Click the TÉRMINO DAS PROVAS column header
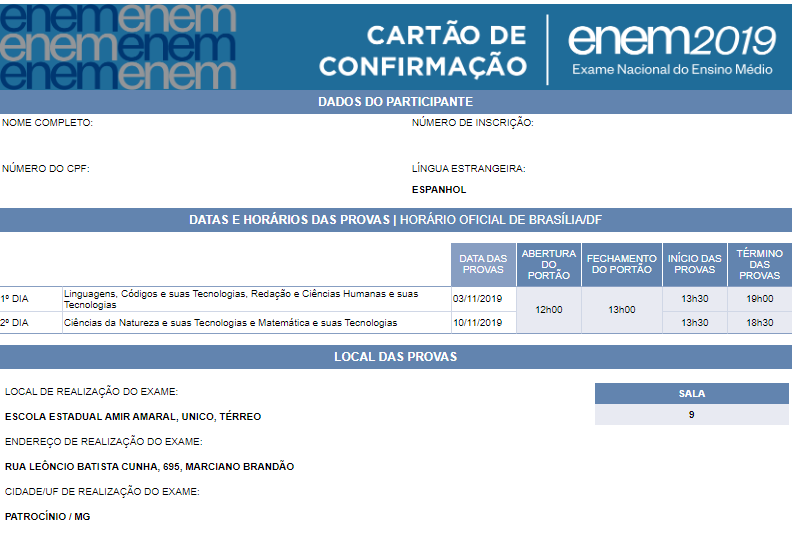 [759, 265]
